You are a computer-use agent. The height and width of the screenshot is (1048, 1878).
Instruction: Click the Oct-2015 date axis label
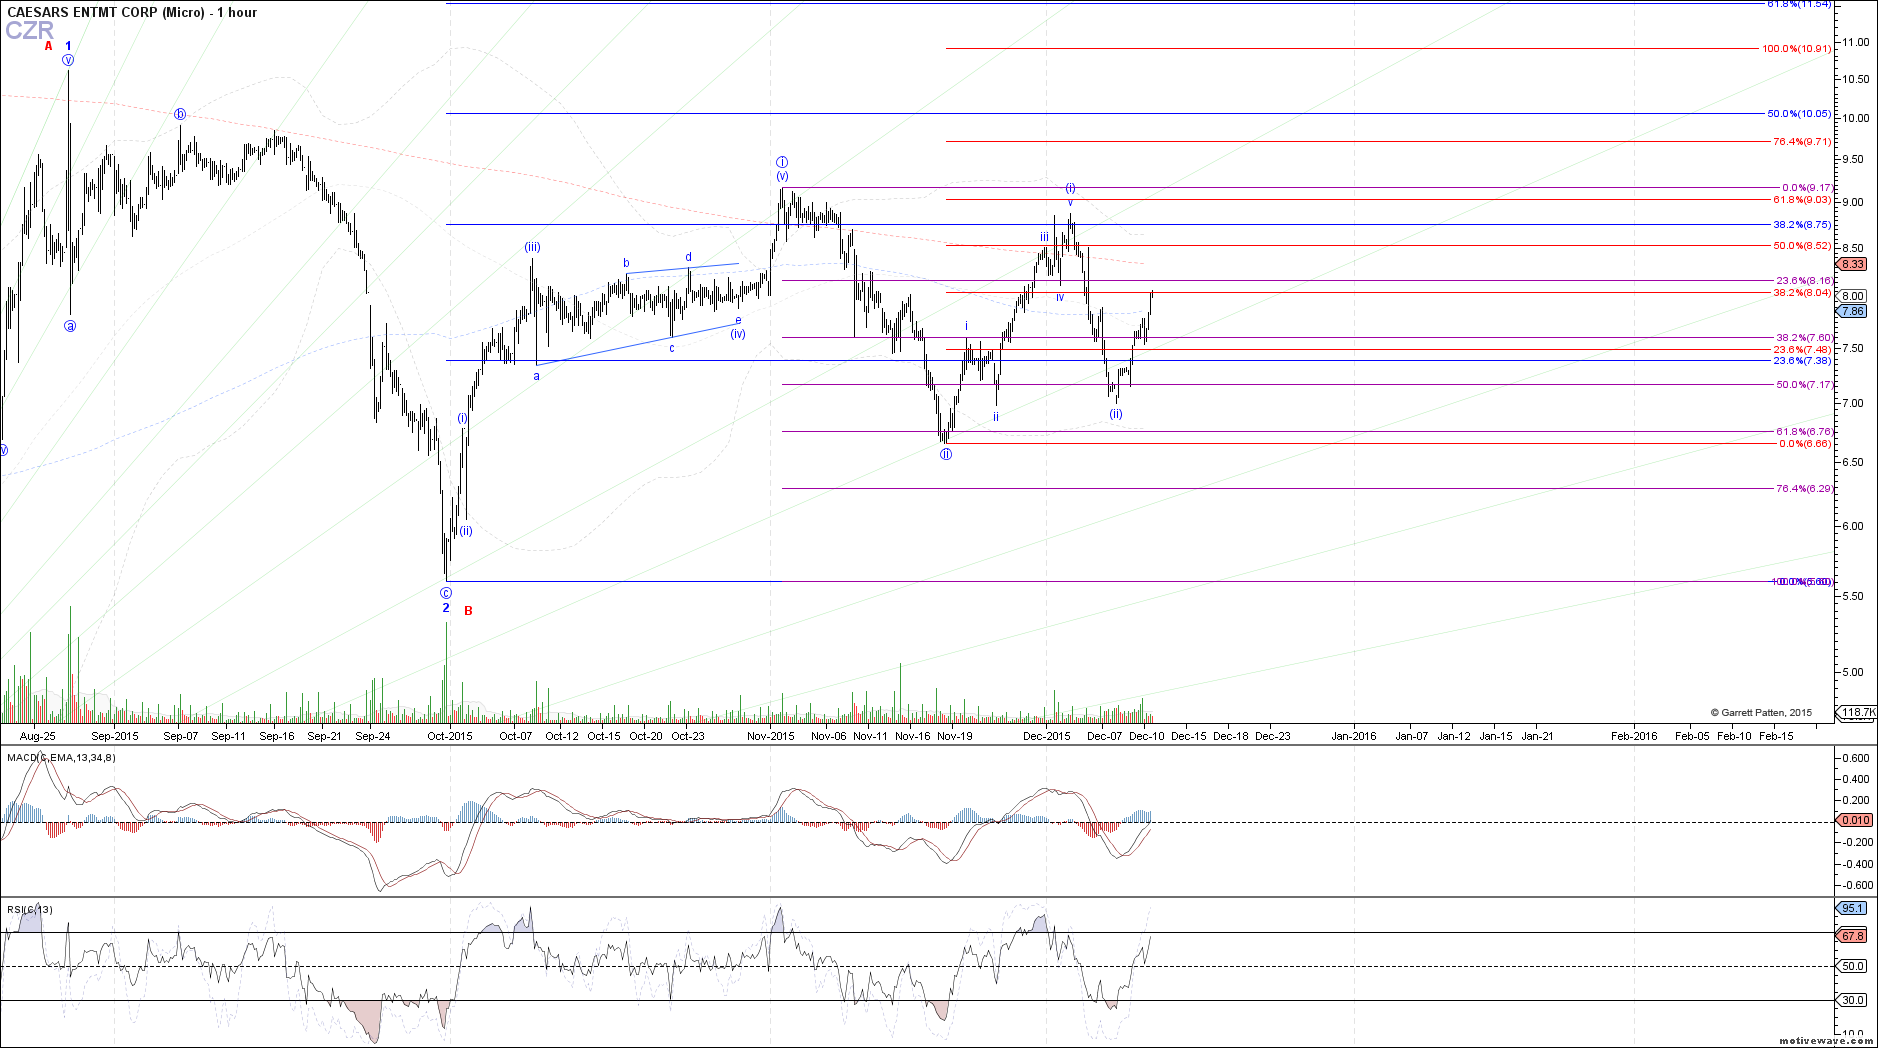(450, 736)
